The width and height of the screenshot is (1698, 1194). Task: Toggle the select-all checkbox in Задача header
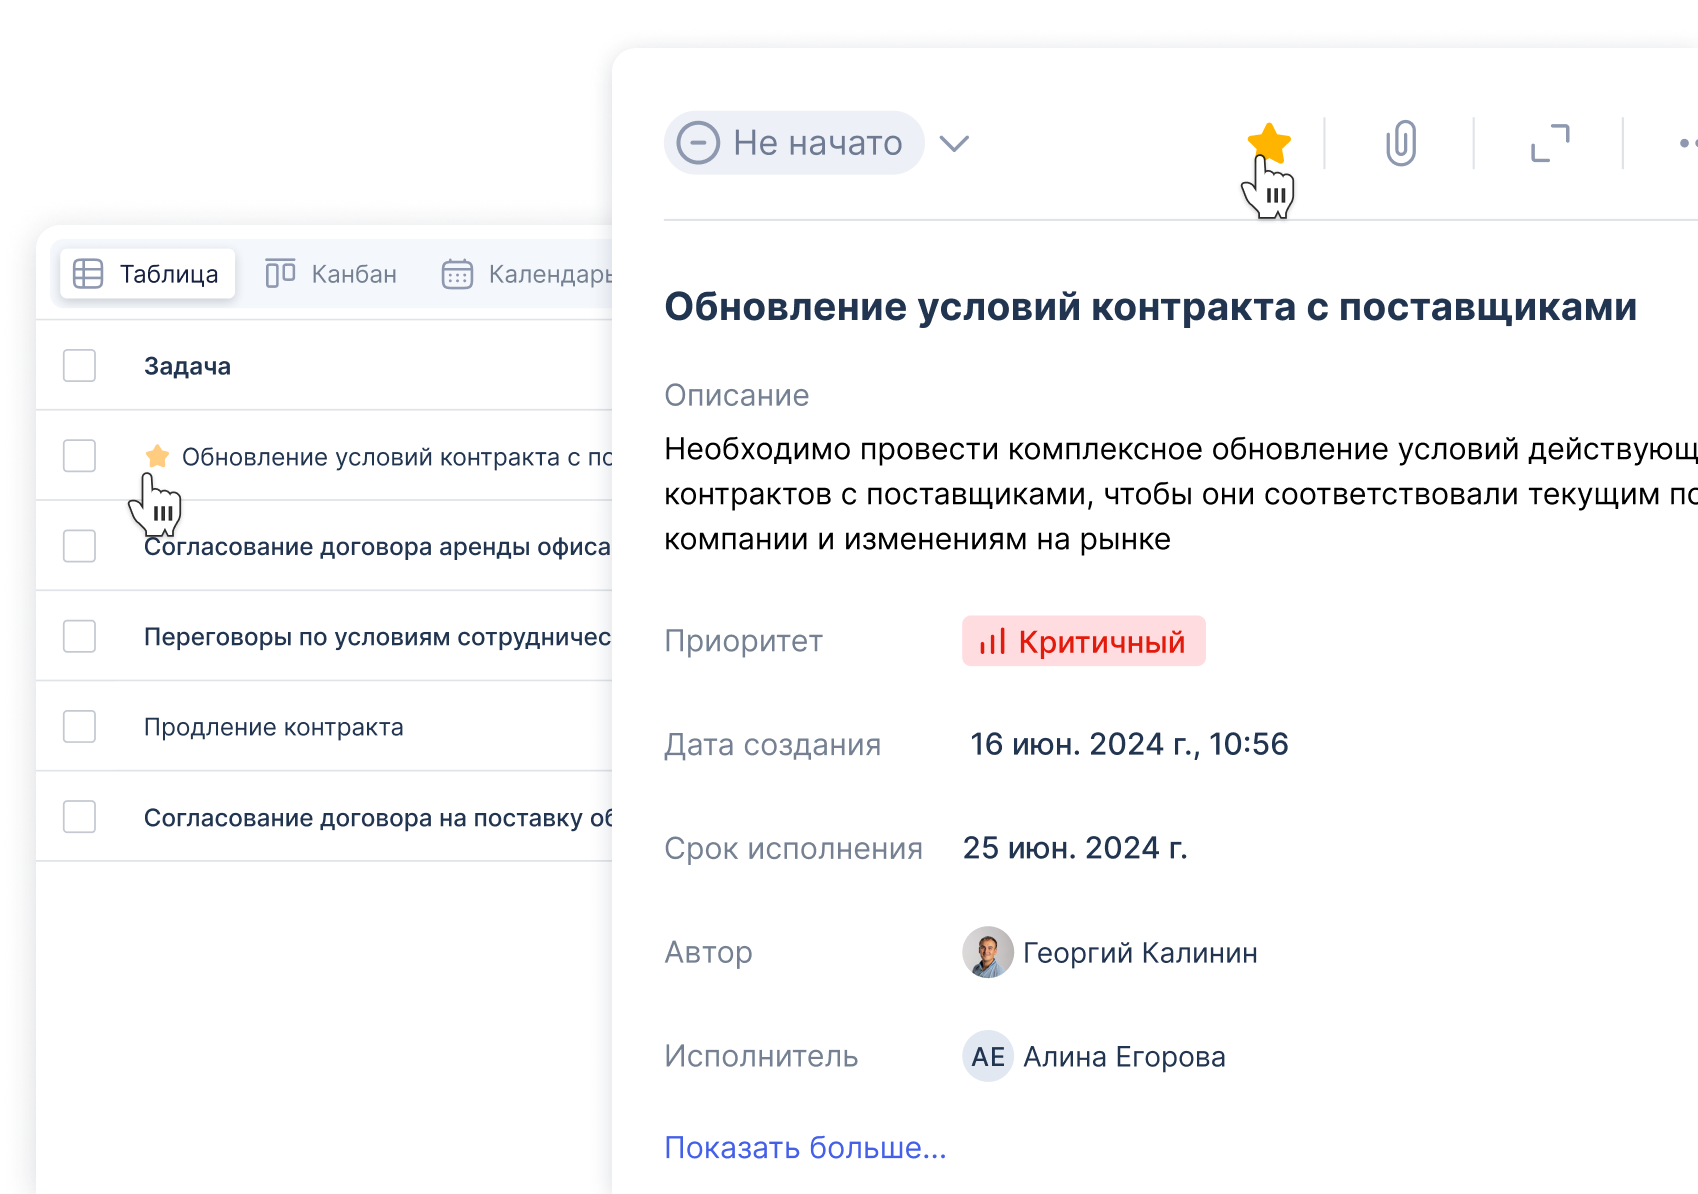[80, 366]
